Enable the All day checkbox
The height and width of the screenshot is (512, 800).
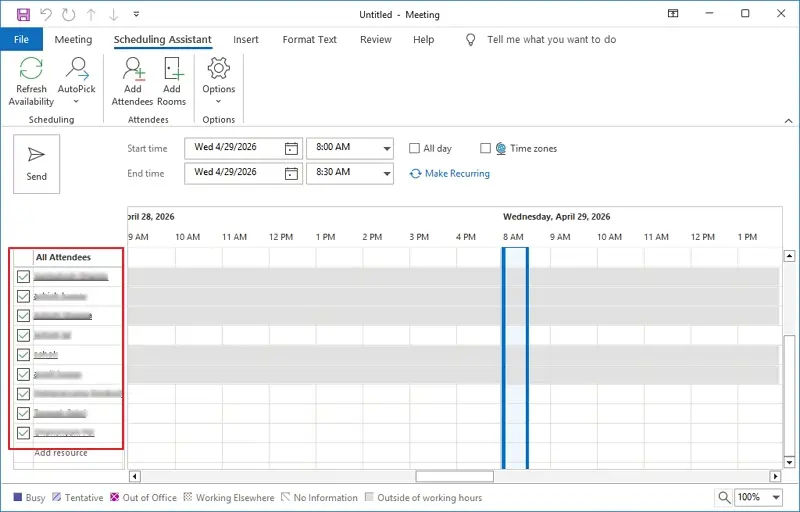coord(414,148)
